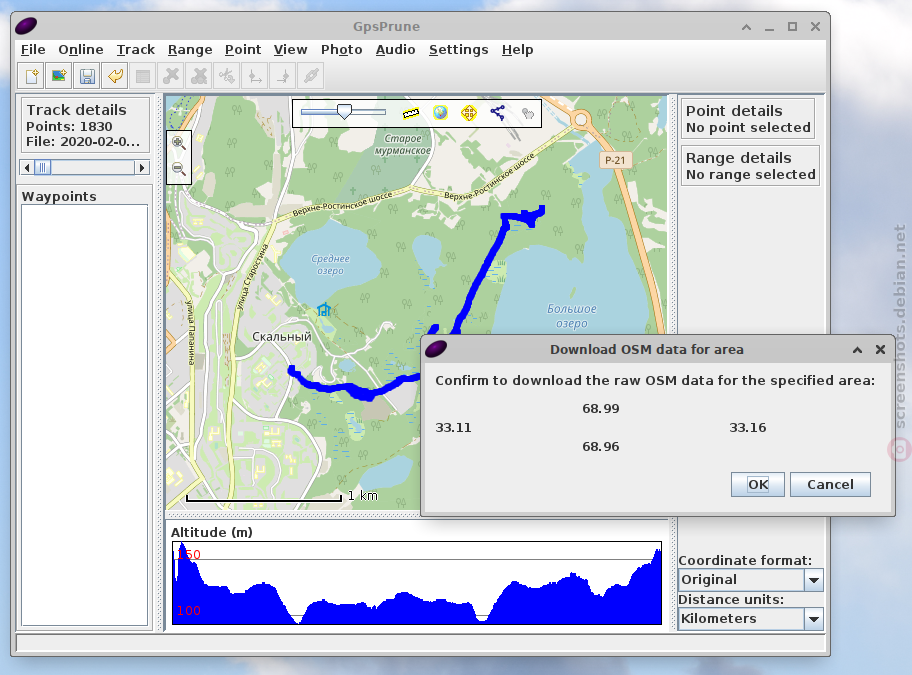
Task: Toggle autopan with the yellow arrows icon
Action: point(469,113)
